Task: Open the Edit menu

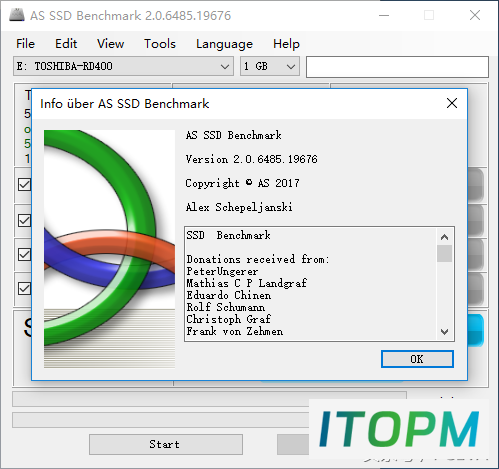Action: 66,44
